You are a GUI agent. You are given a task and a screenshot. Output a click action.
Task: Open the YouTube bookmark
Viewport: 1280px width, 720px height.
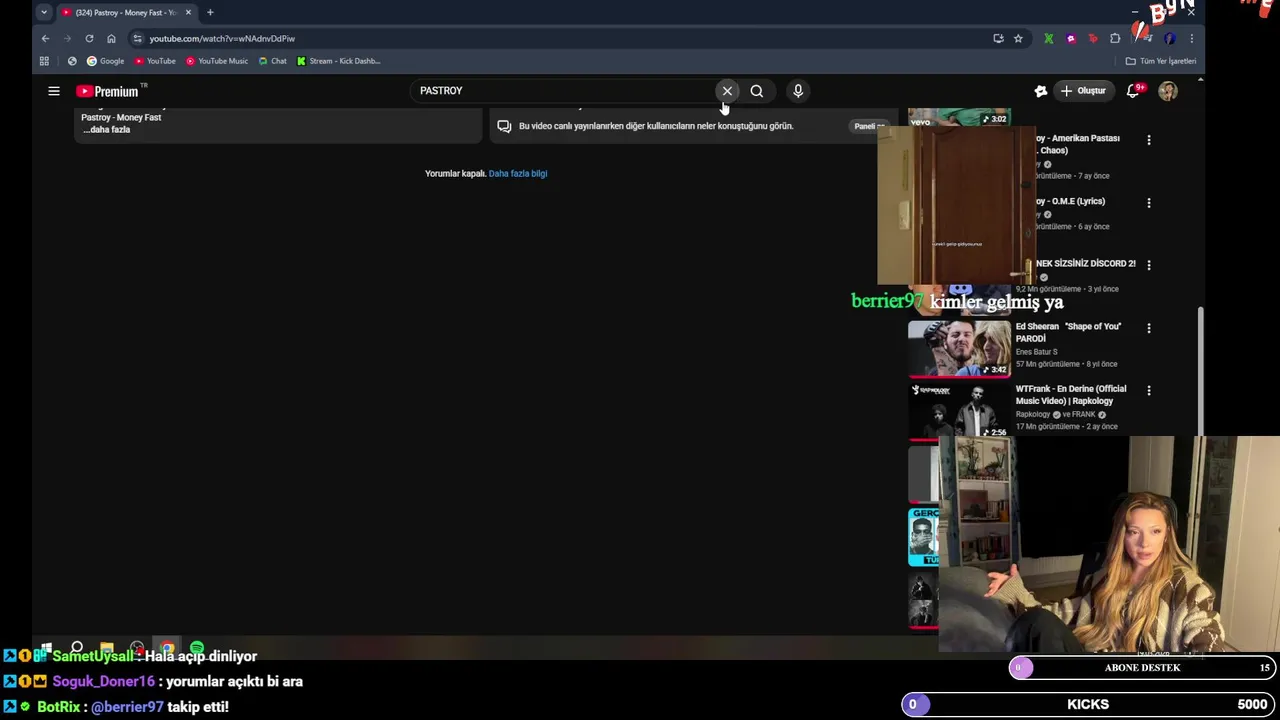pyautogui.click(x=155, y=61)
